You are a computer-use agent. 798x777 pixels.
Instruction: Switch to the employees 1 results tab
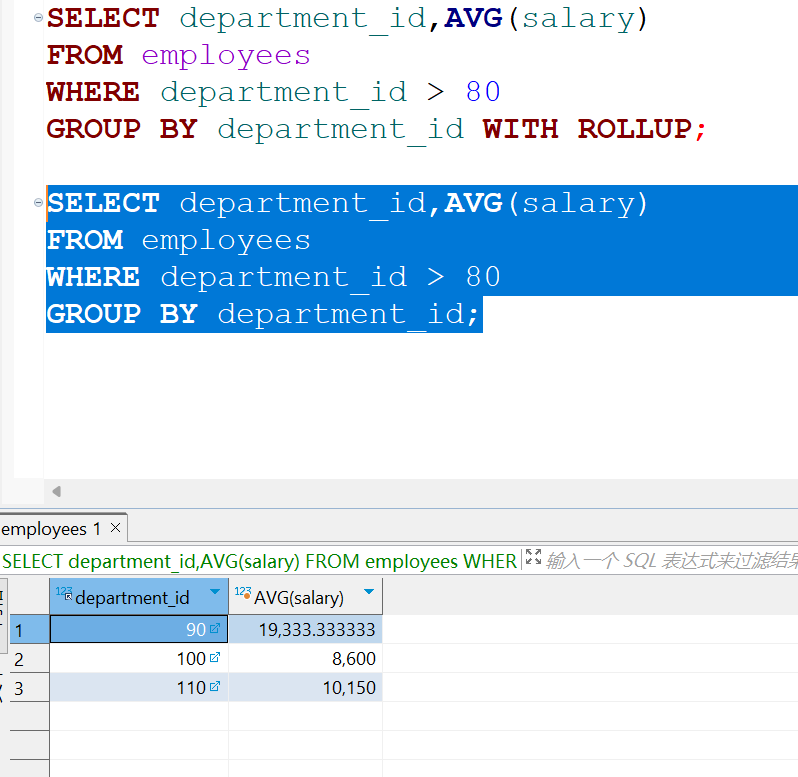(x=52, y=528)
